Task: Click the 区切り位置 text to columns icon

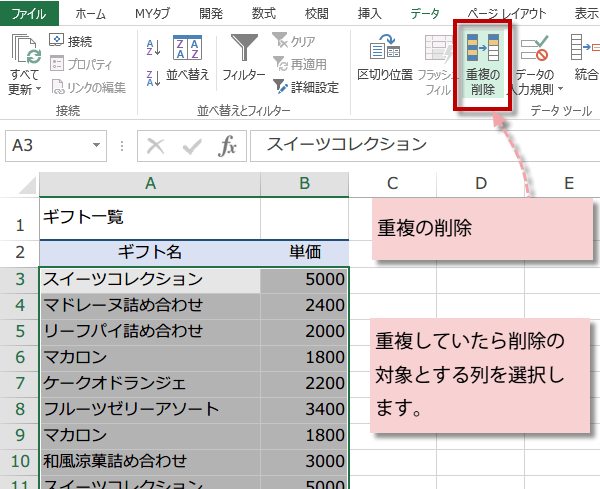Action: [385, 46]
